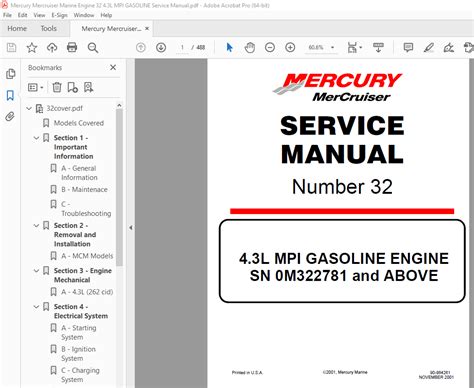Image resolution: width=474 pixels, height=388 pixels.
Task: Open the E-Sign menu
Action: [x=59, y=15]
